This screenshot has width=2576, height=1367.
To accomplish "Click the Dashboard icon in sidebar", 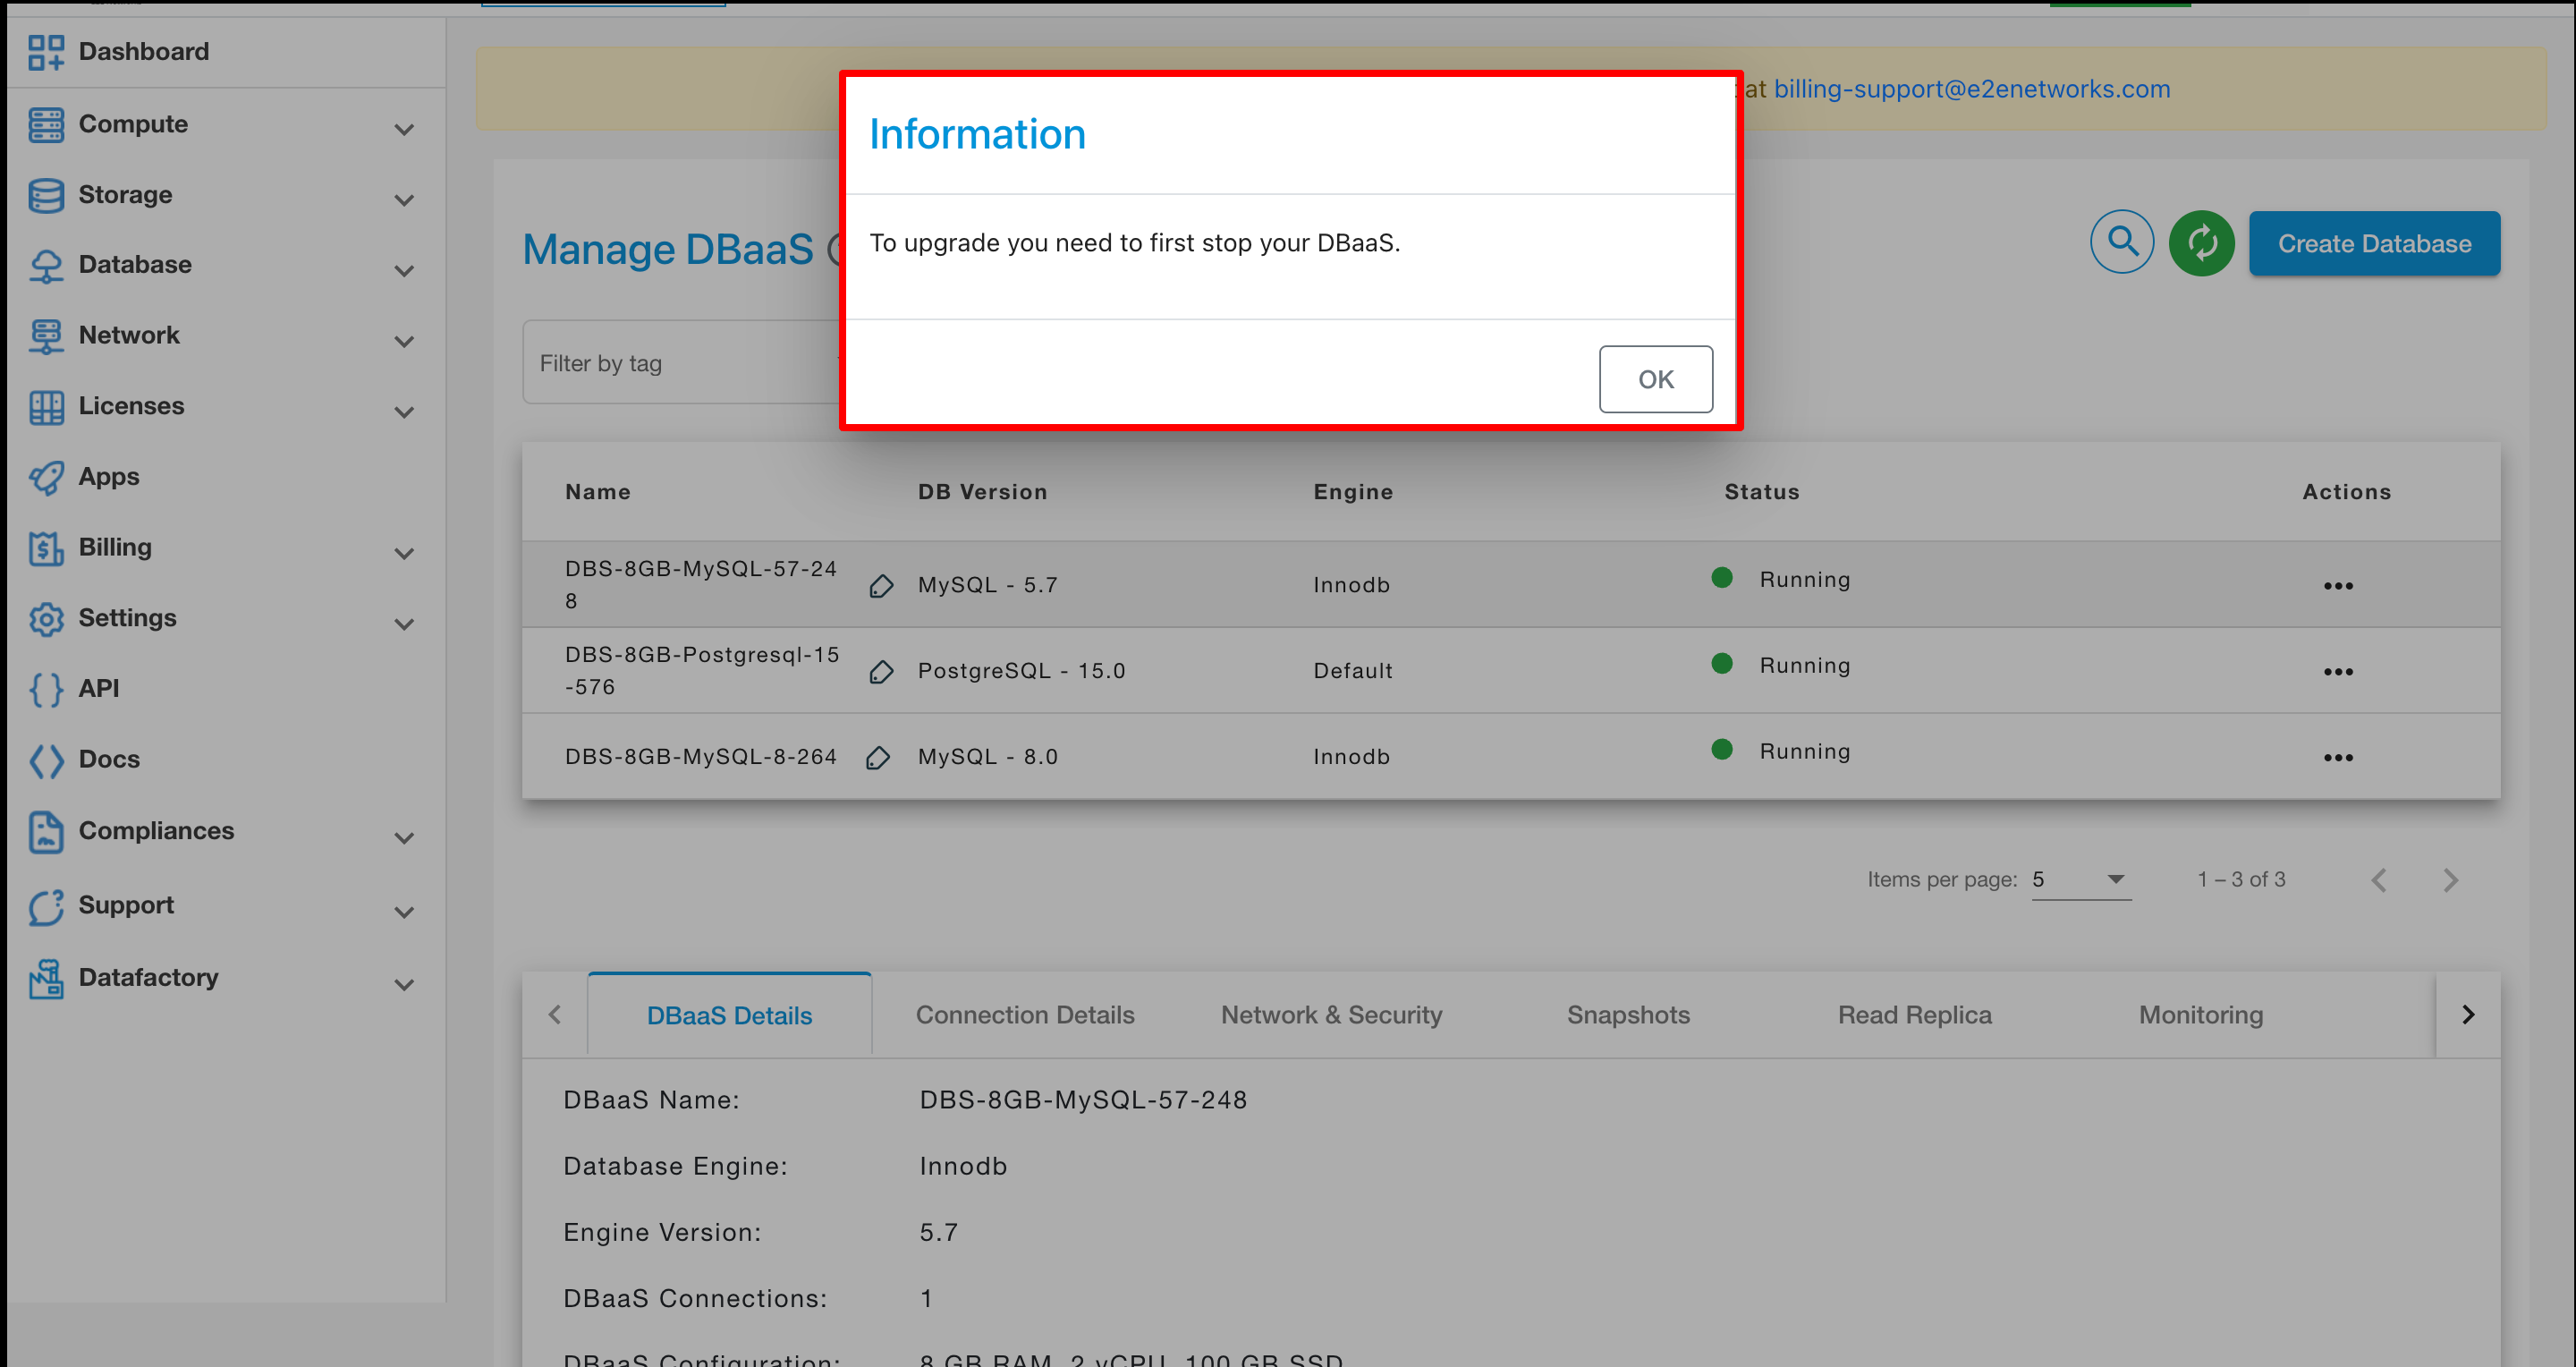I will (x=46, y=49).
